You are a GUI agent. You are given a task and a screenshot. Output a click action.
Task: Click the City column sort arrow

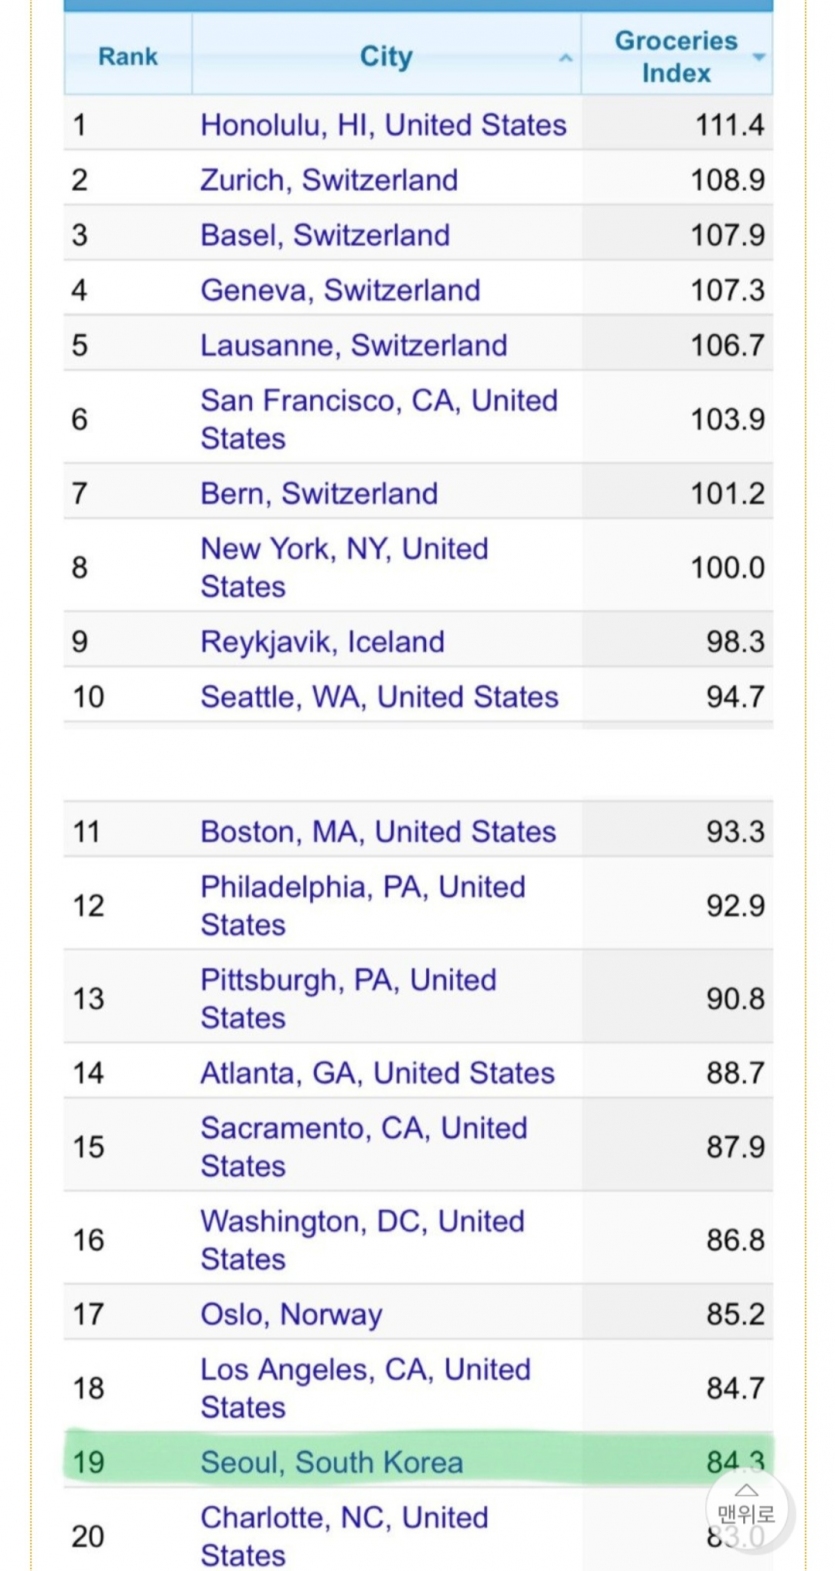pyautogui.click(x=566, y=58)
